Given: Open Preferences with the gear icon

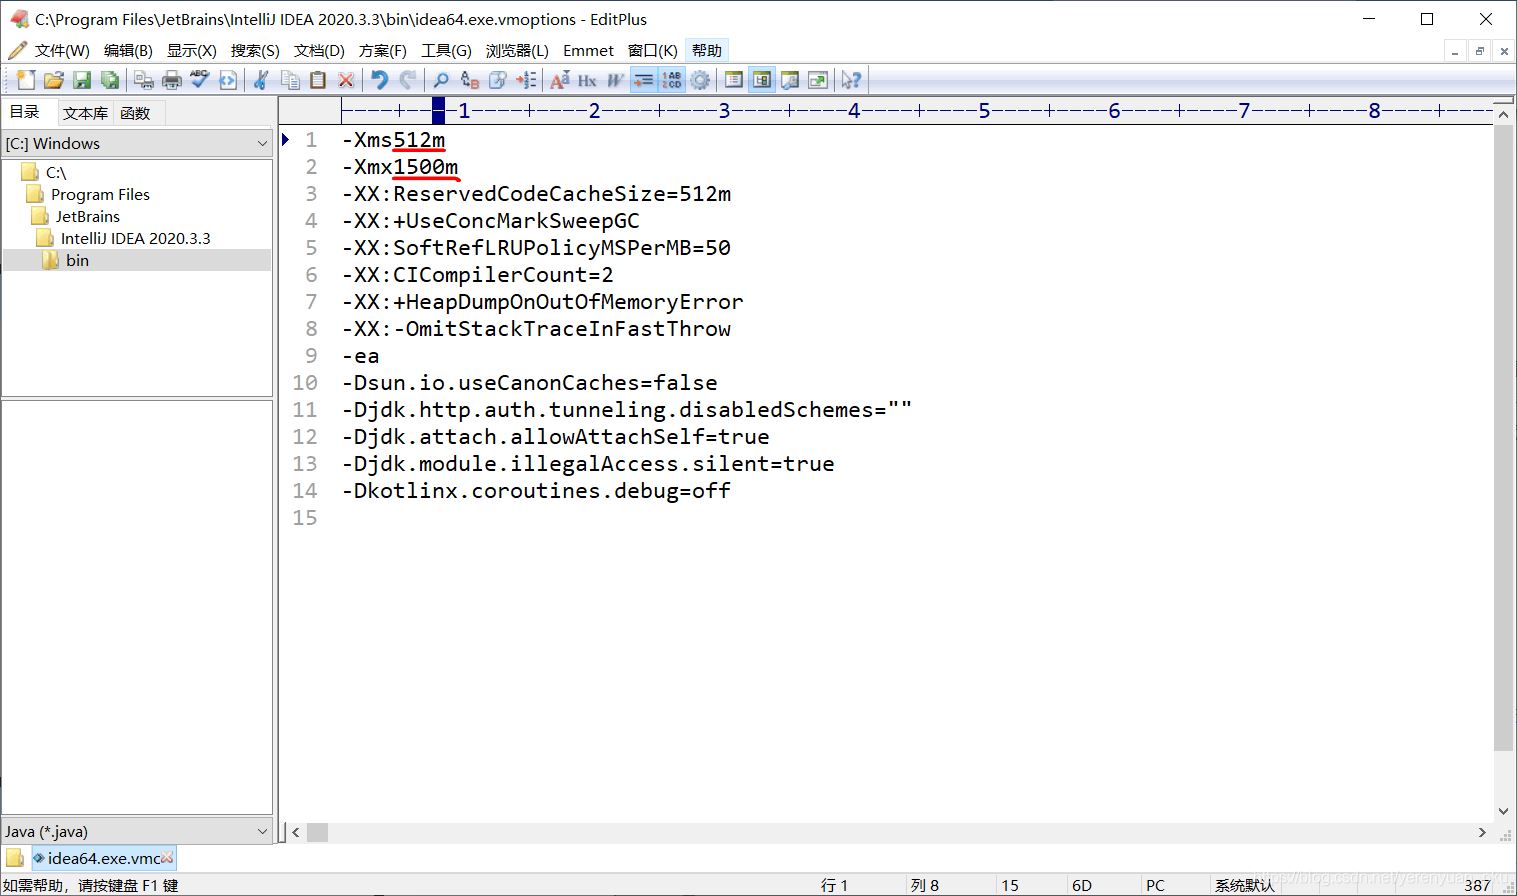Looking at the screenshot, I should (700, 80).
